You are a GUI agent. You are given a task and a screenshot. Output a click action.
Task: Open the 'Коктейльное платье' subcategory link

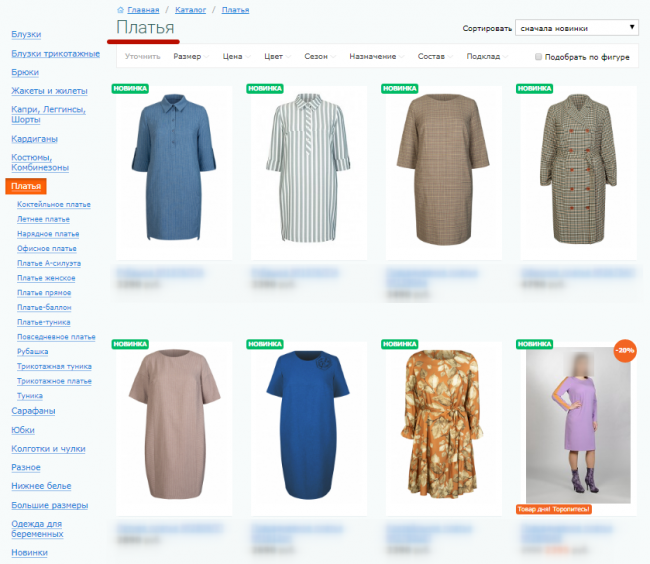coord(53,204)
